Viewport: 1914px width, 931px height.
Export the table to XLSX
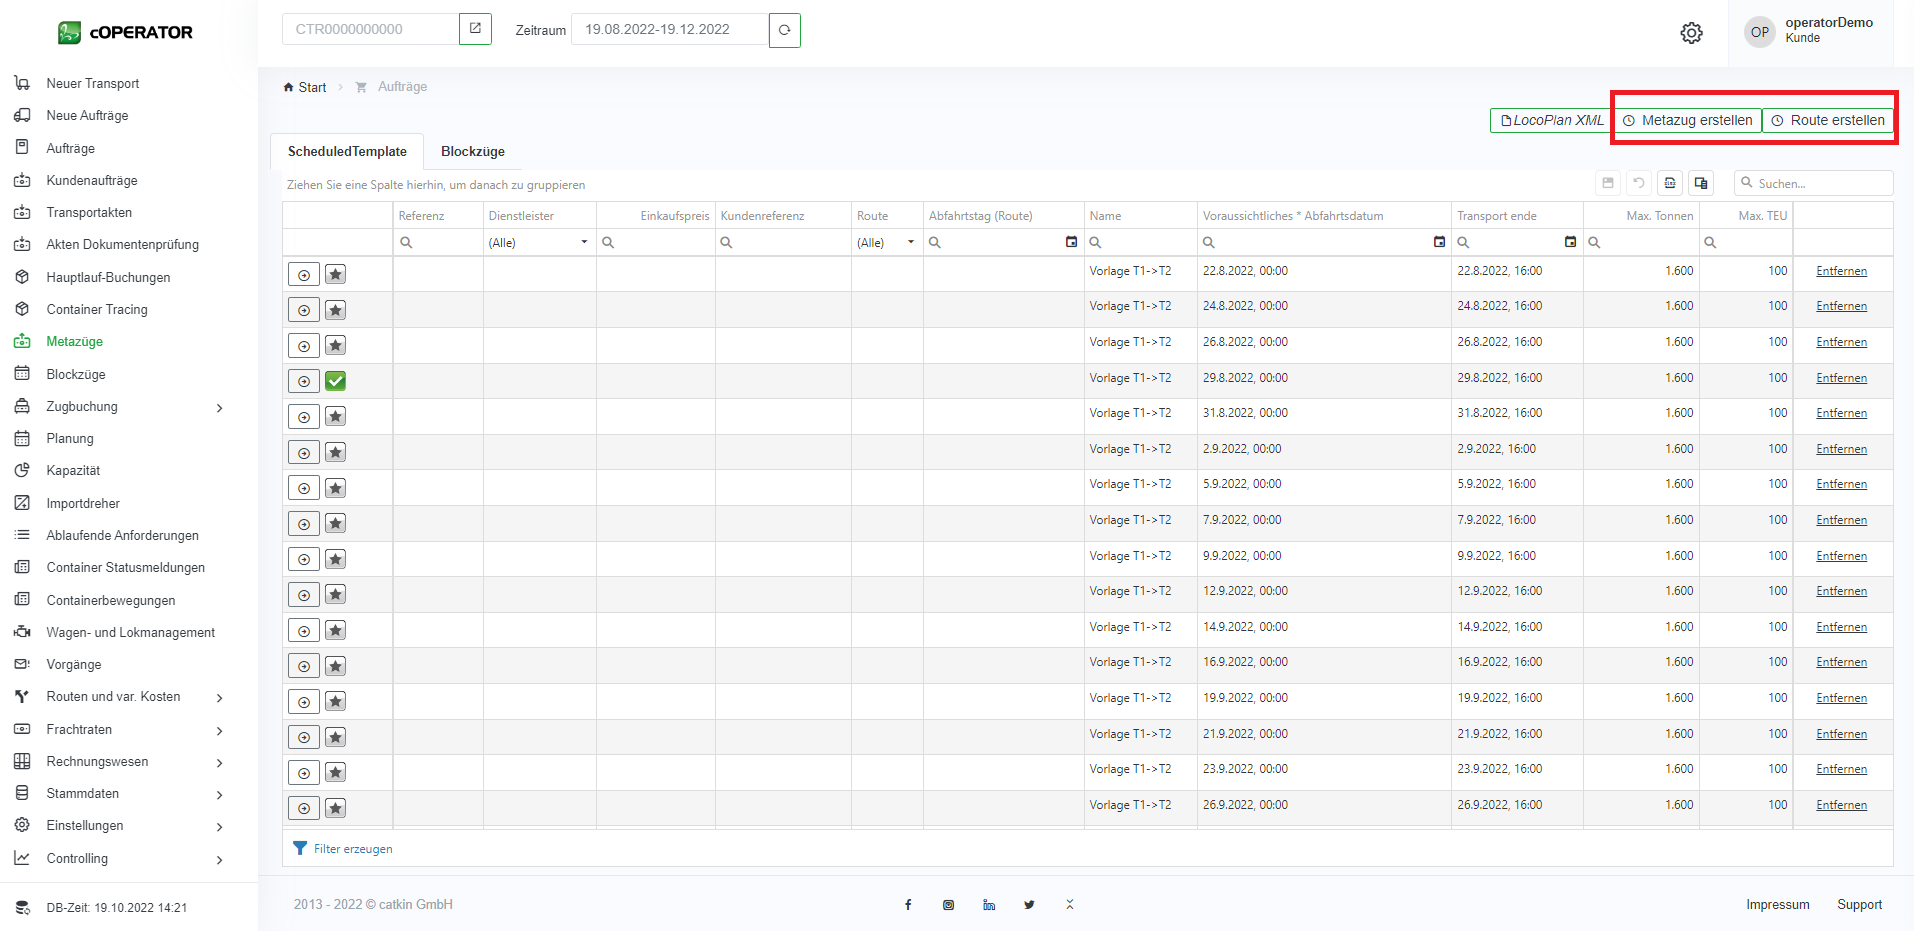(x=1670, y=183)
